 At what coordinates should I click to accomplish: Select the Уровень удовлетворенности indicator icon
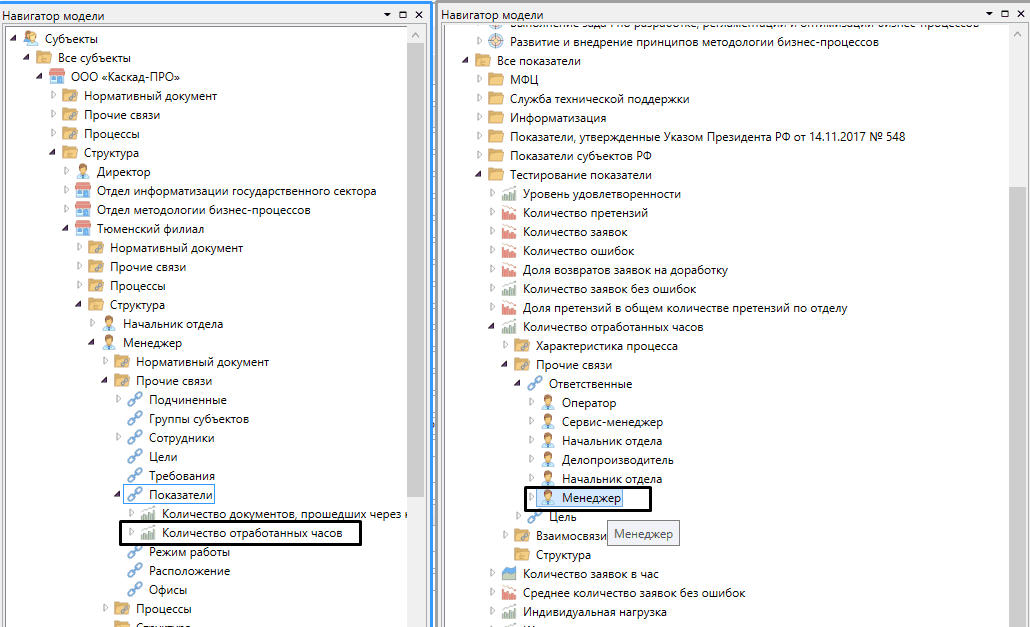tap(509, 194)
